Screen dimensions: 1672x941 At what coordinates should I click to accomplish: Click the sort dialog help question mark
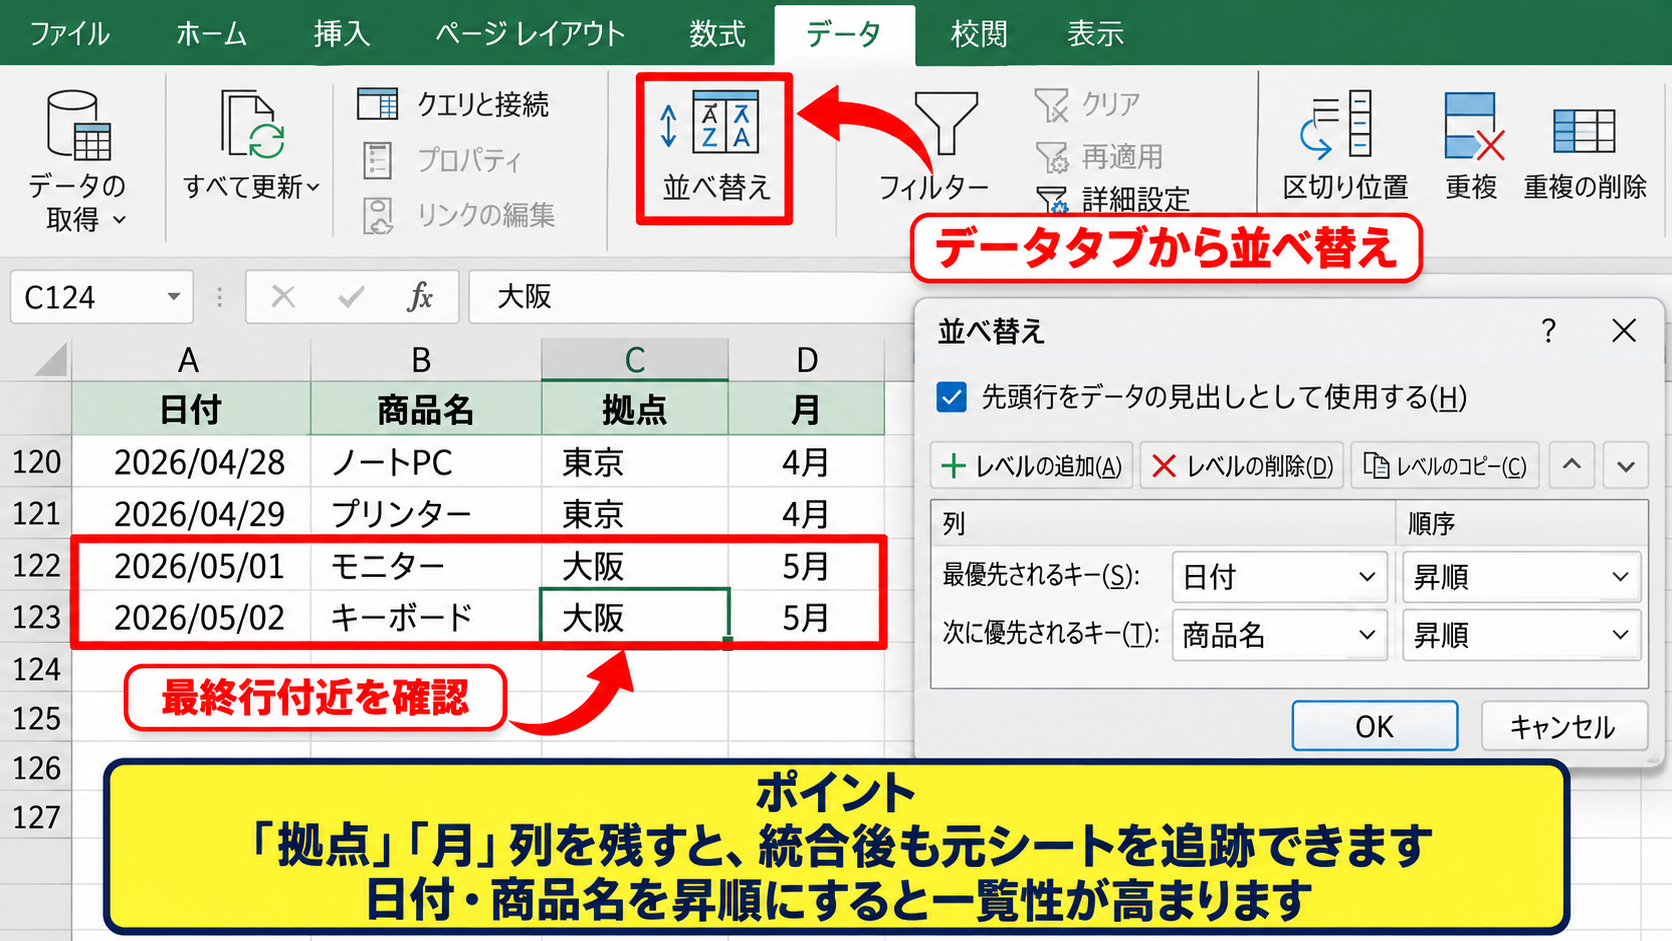[x=1548, y=331]
